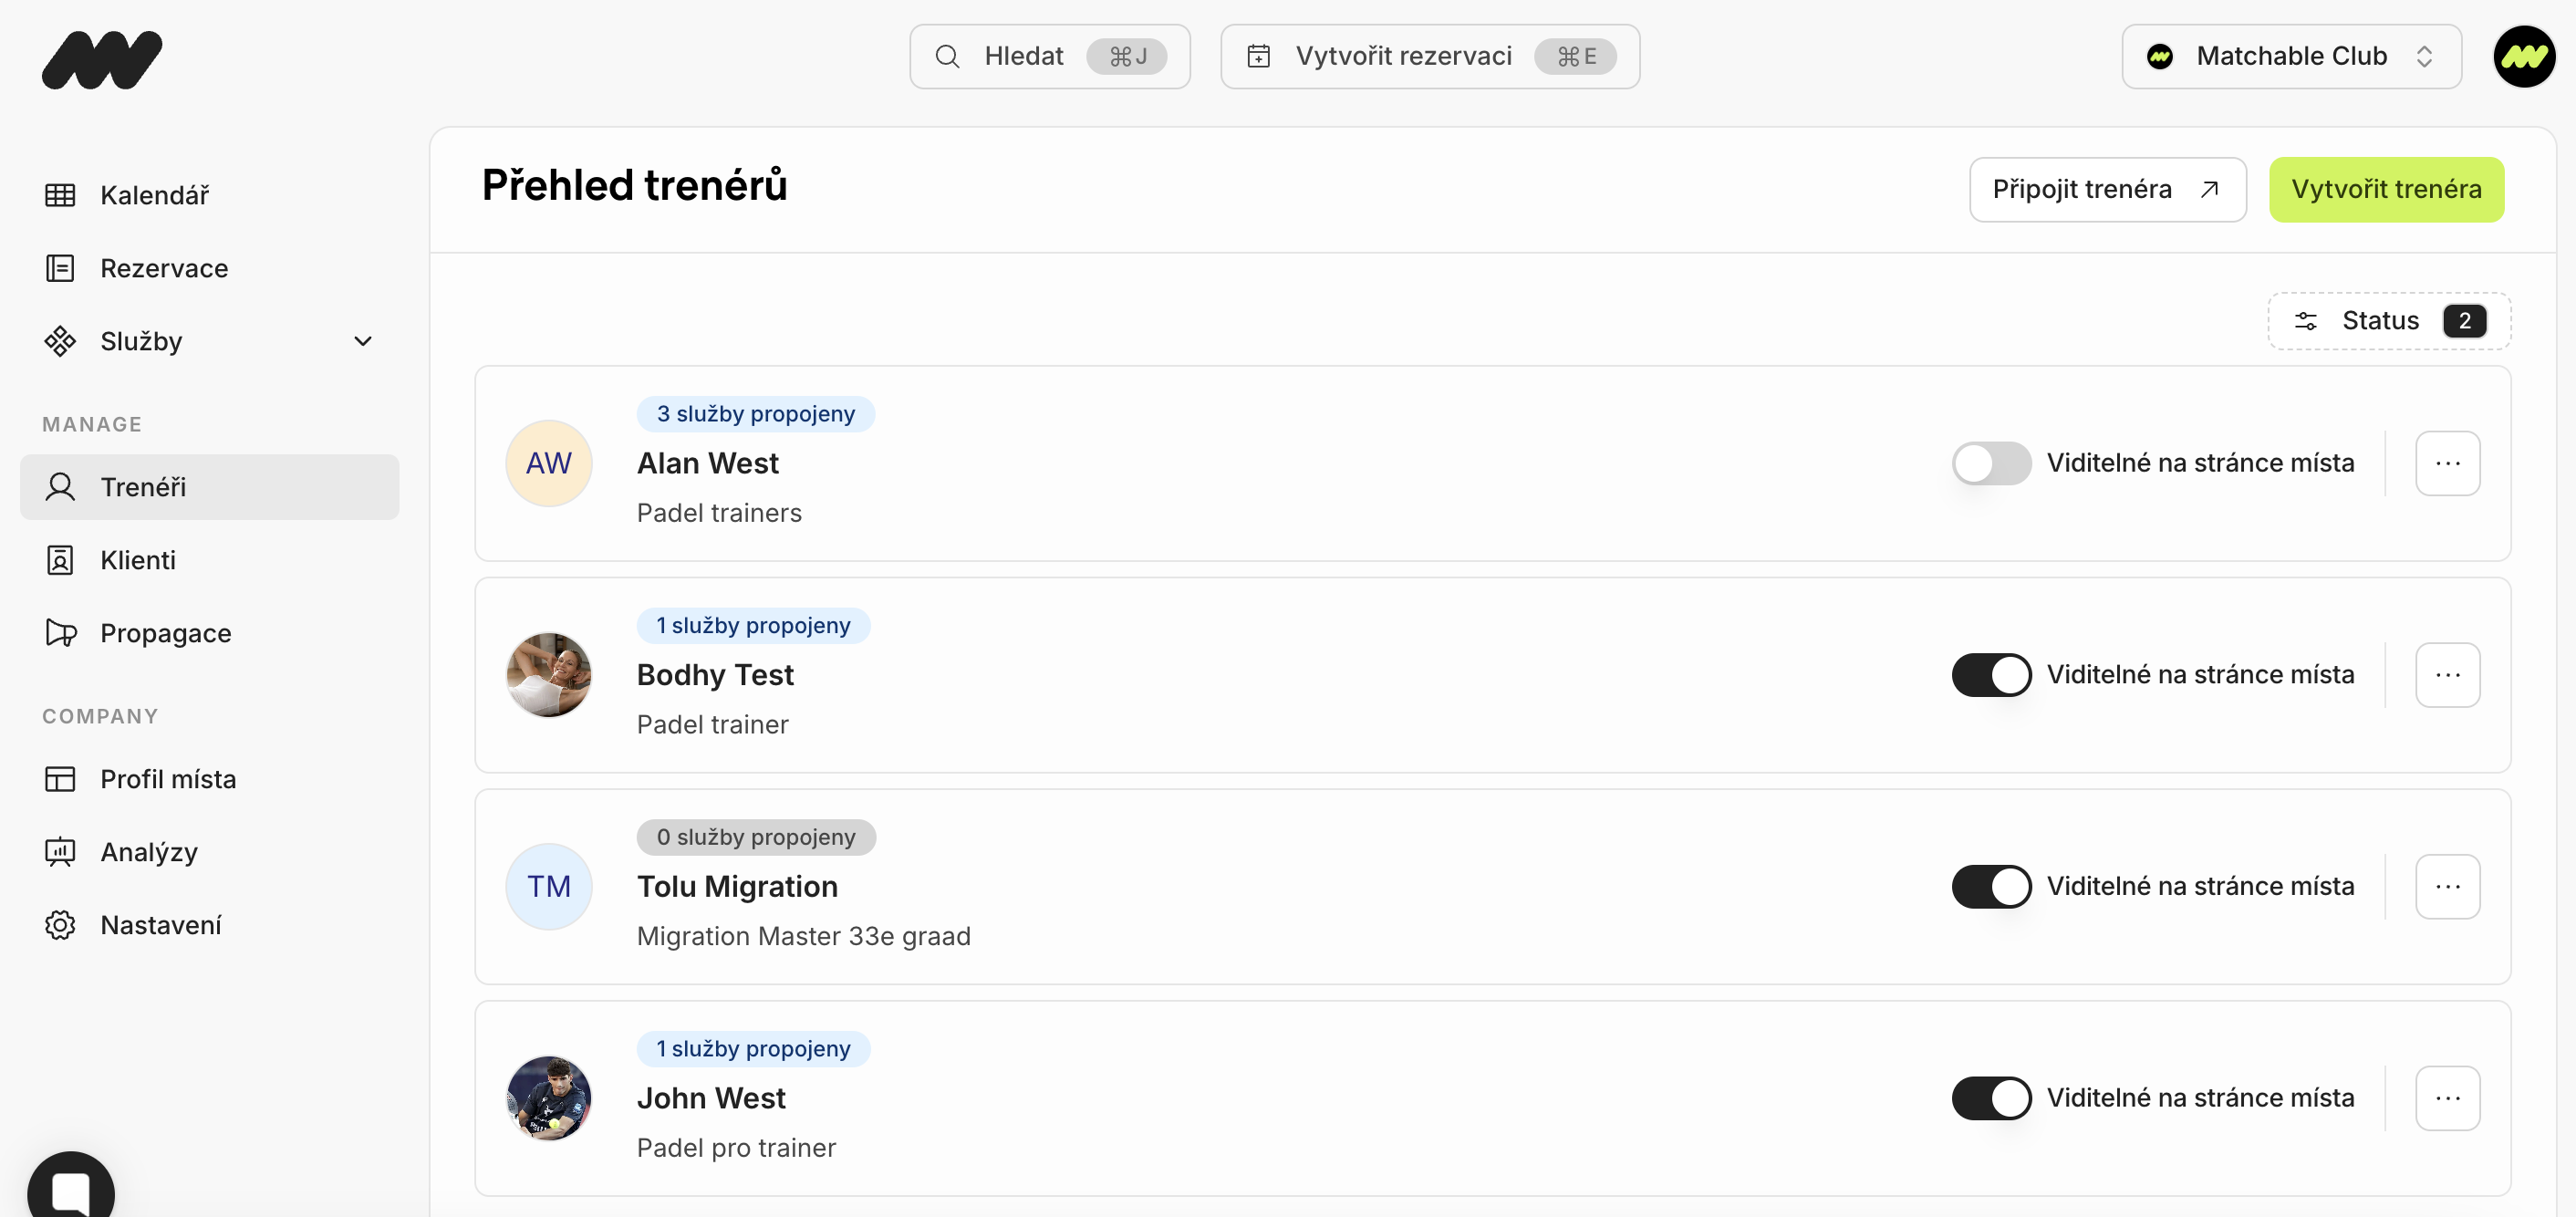The width and height of the screenshot is (2576, 1217).
Task: Click the Matchable logo in top-left
Action: click(x=101, y=59)
